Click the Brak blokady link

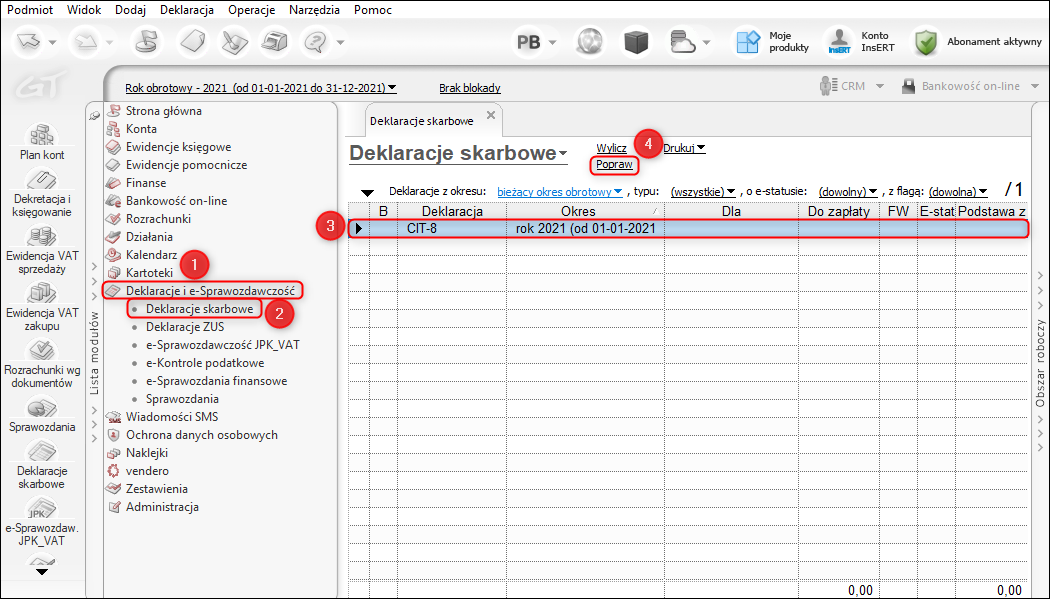[469, 88]
